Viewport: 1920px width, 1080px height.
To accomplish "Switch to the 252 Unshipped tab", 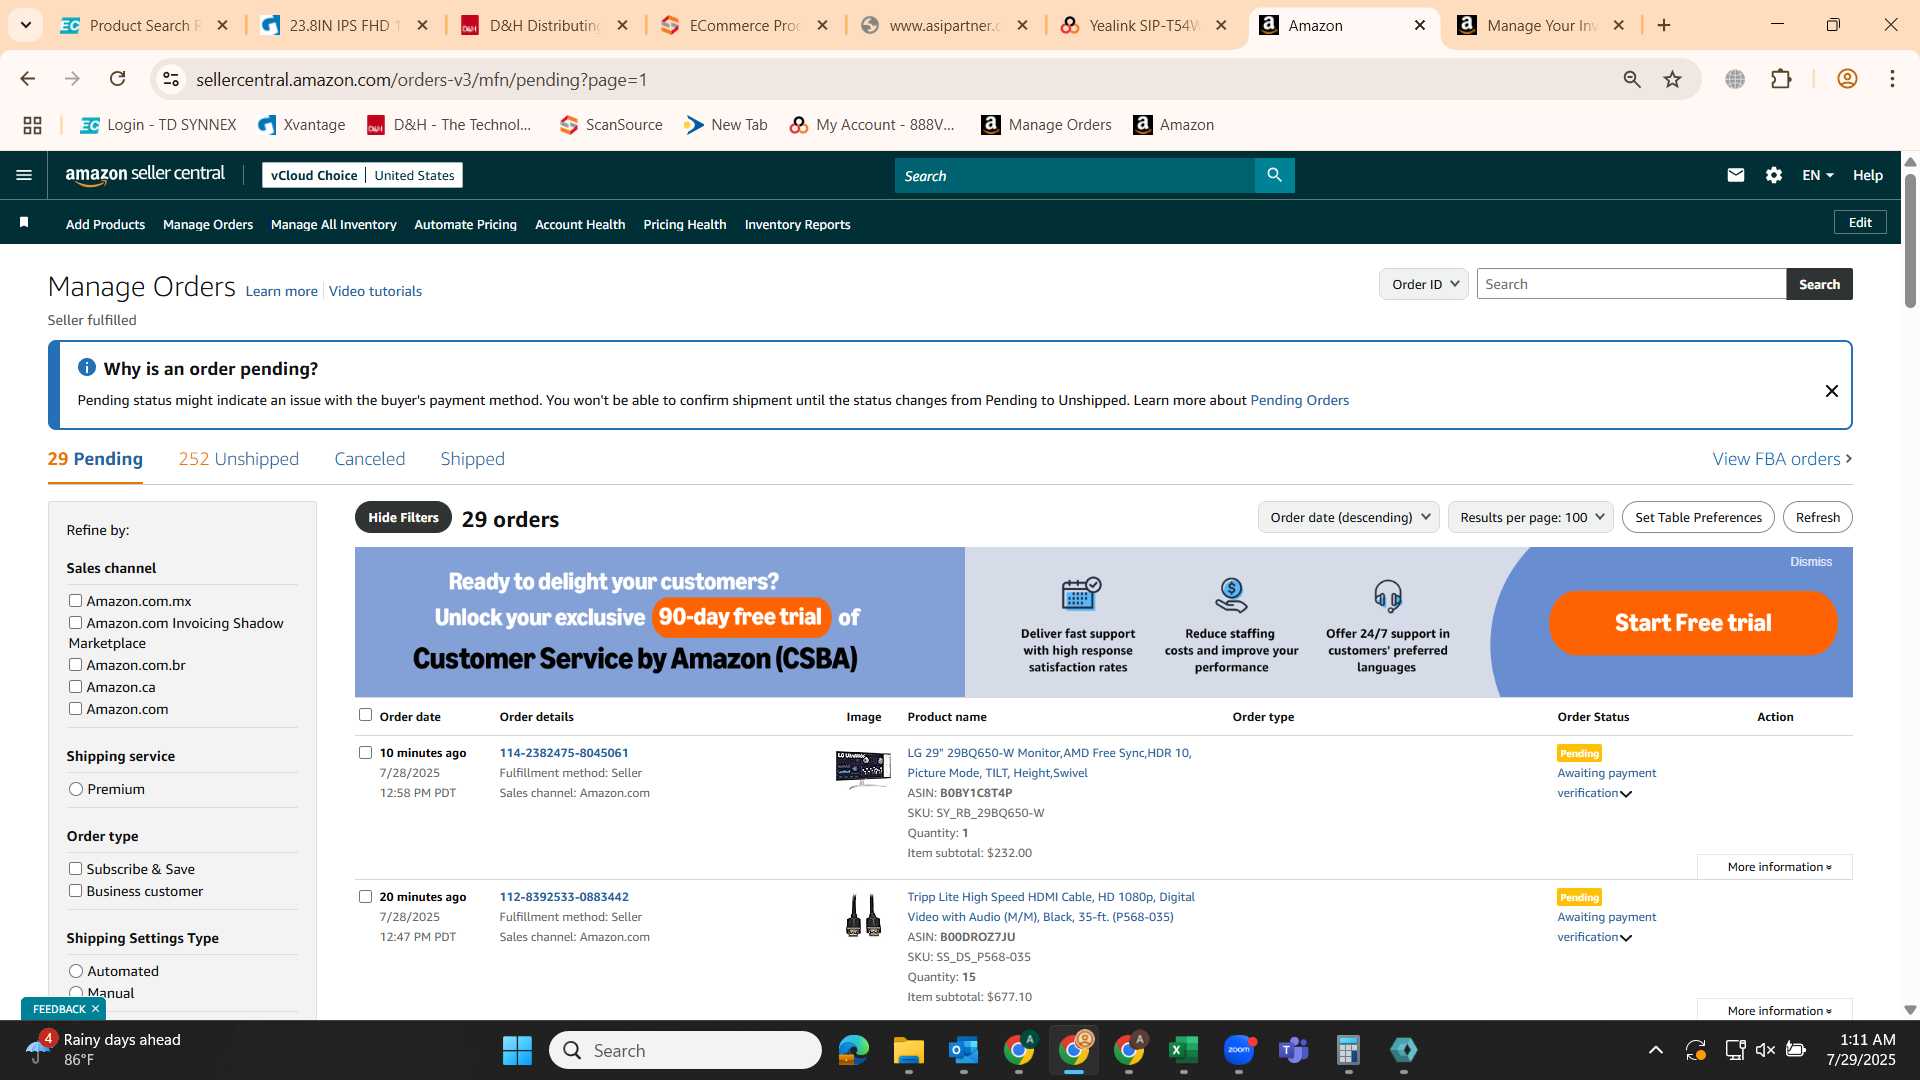I will click(238, 459).
